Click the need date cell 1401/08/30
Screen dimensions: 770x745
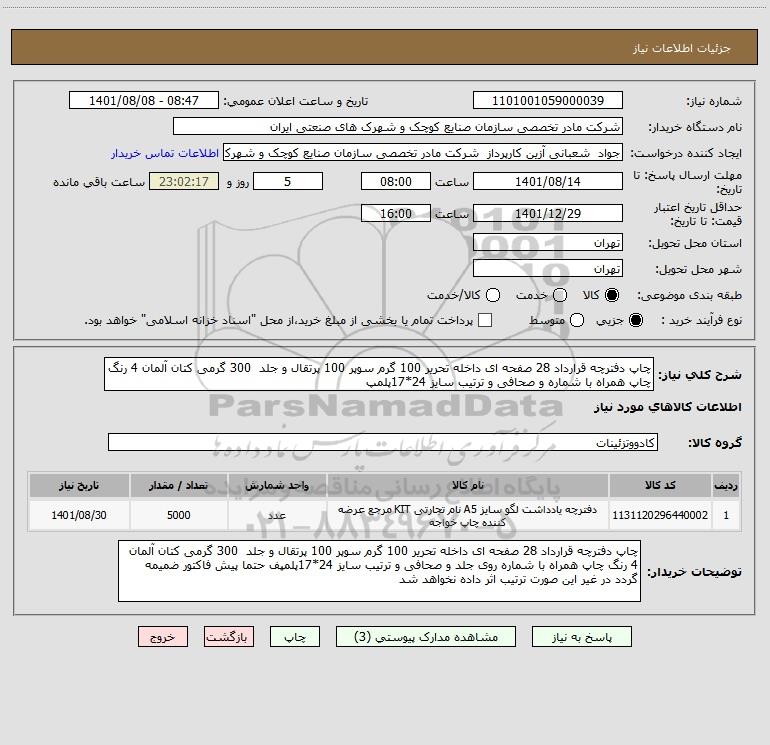[79, 515]
